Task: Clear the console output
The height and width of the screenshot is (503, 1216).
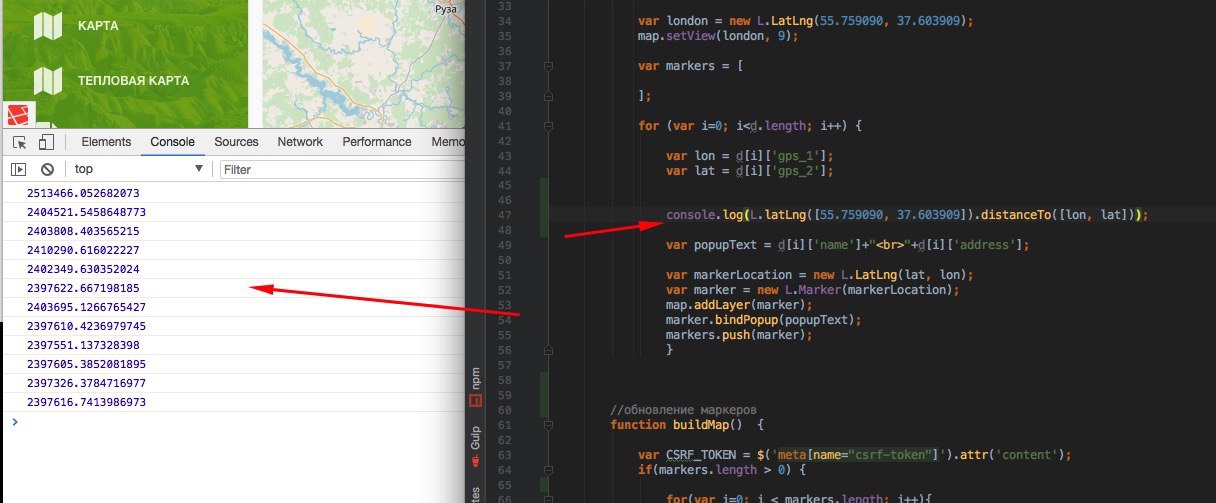Action: (47, 169)
